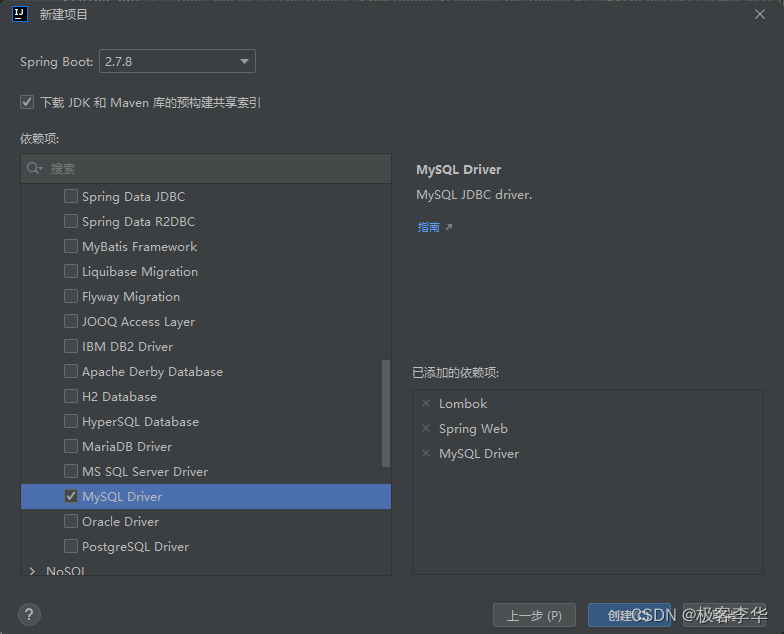Viewport: 784px width, 634px height.
Task: Tick the PostgreSQL Driver checkbox
Action: (x=71, y=546)
